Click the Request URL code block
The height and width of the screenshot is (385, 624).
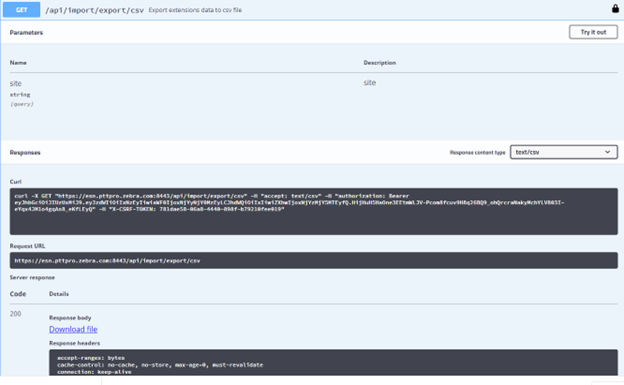[x=314, y=260]
